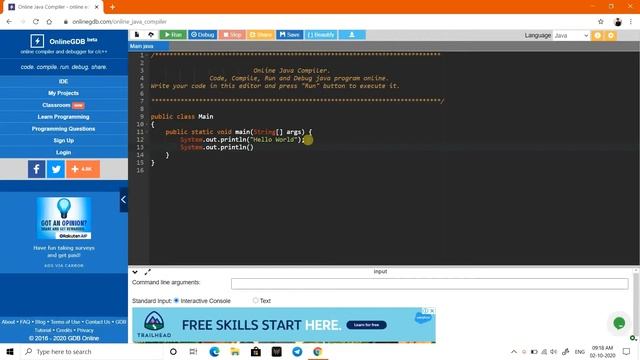This screenshot has width=640, height=360.
Task: Open the notification center icon
Action: 627,351
